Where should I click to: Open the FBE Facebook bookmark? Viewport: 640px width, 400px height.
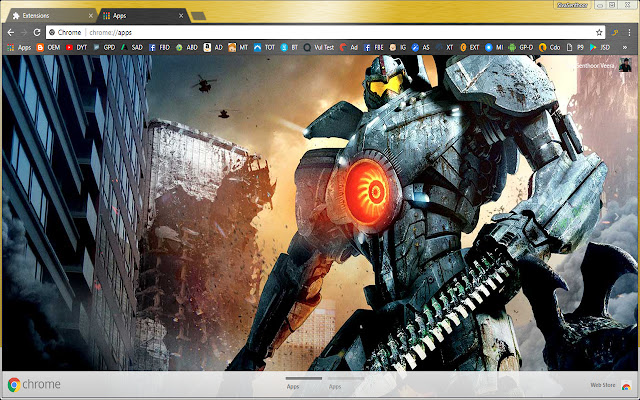click(373, 47)
